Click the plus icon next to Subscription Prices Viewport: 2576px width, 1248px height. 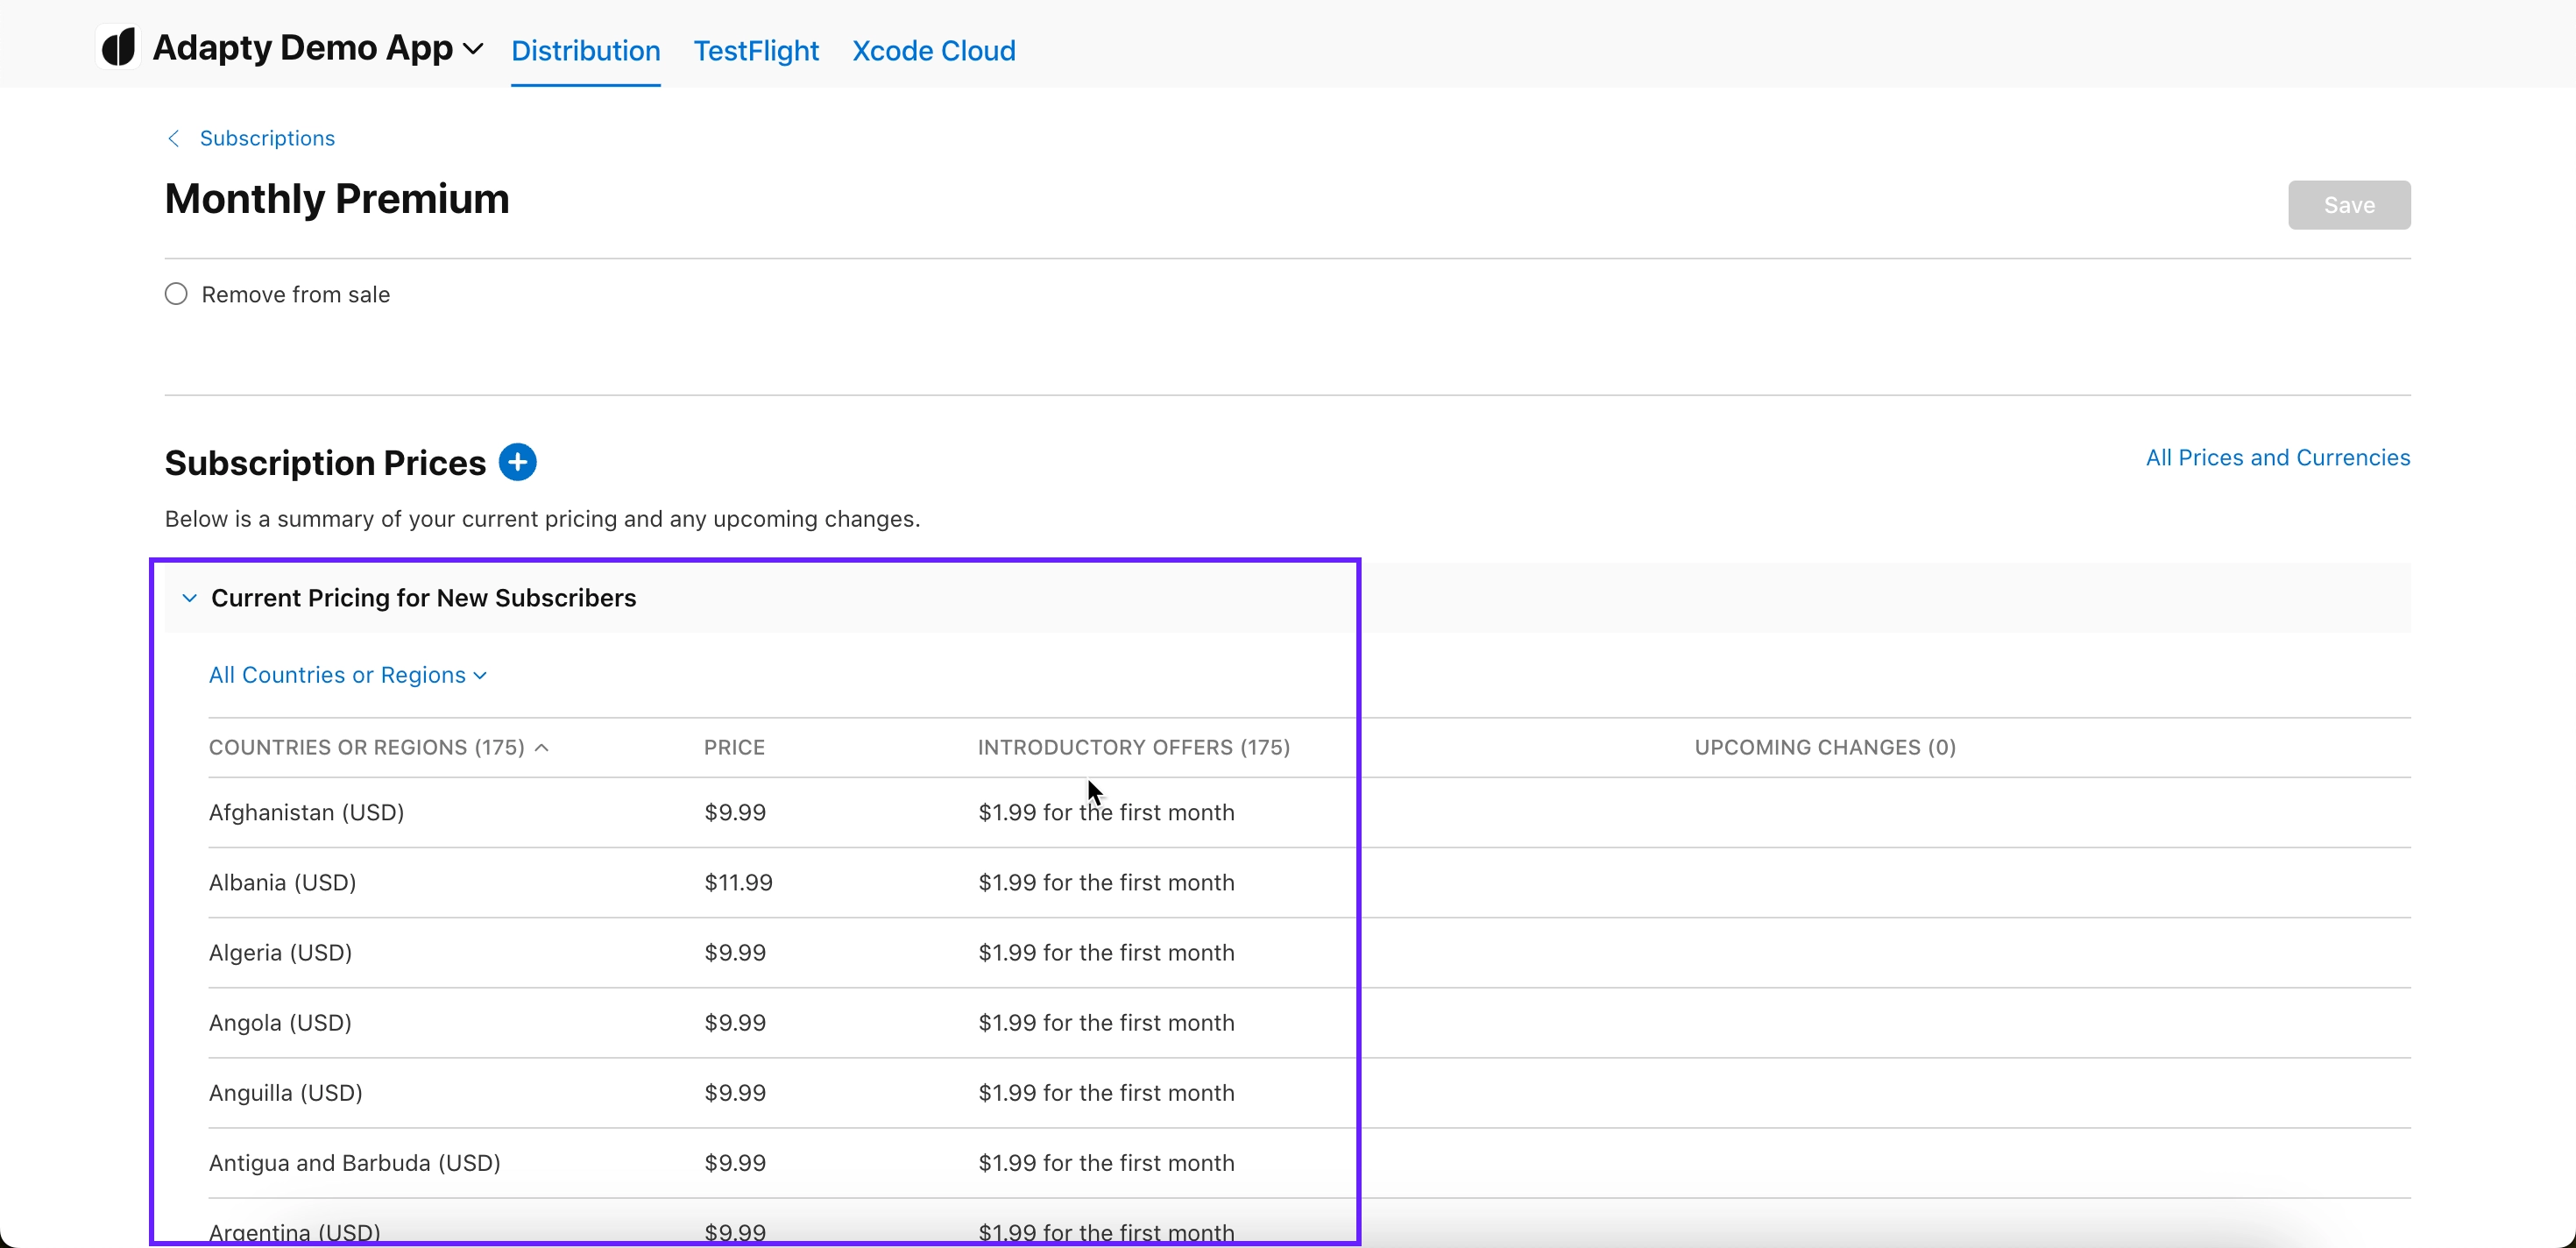click(x=518, y=461)
